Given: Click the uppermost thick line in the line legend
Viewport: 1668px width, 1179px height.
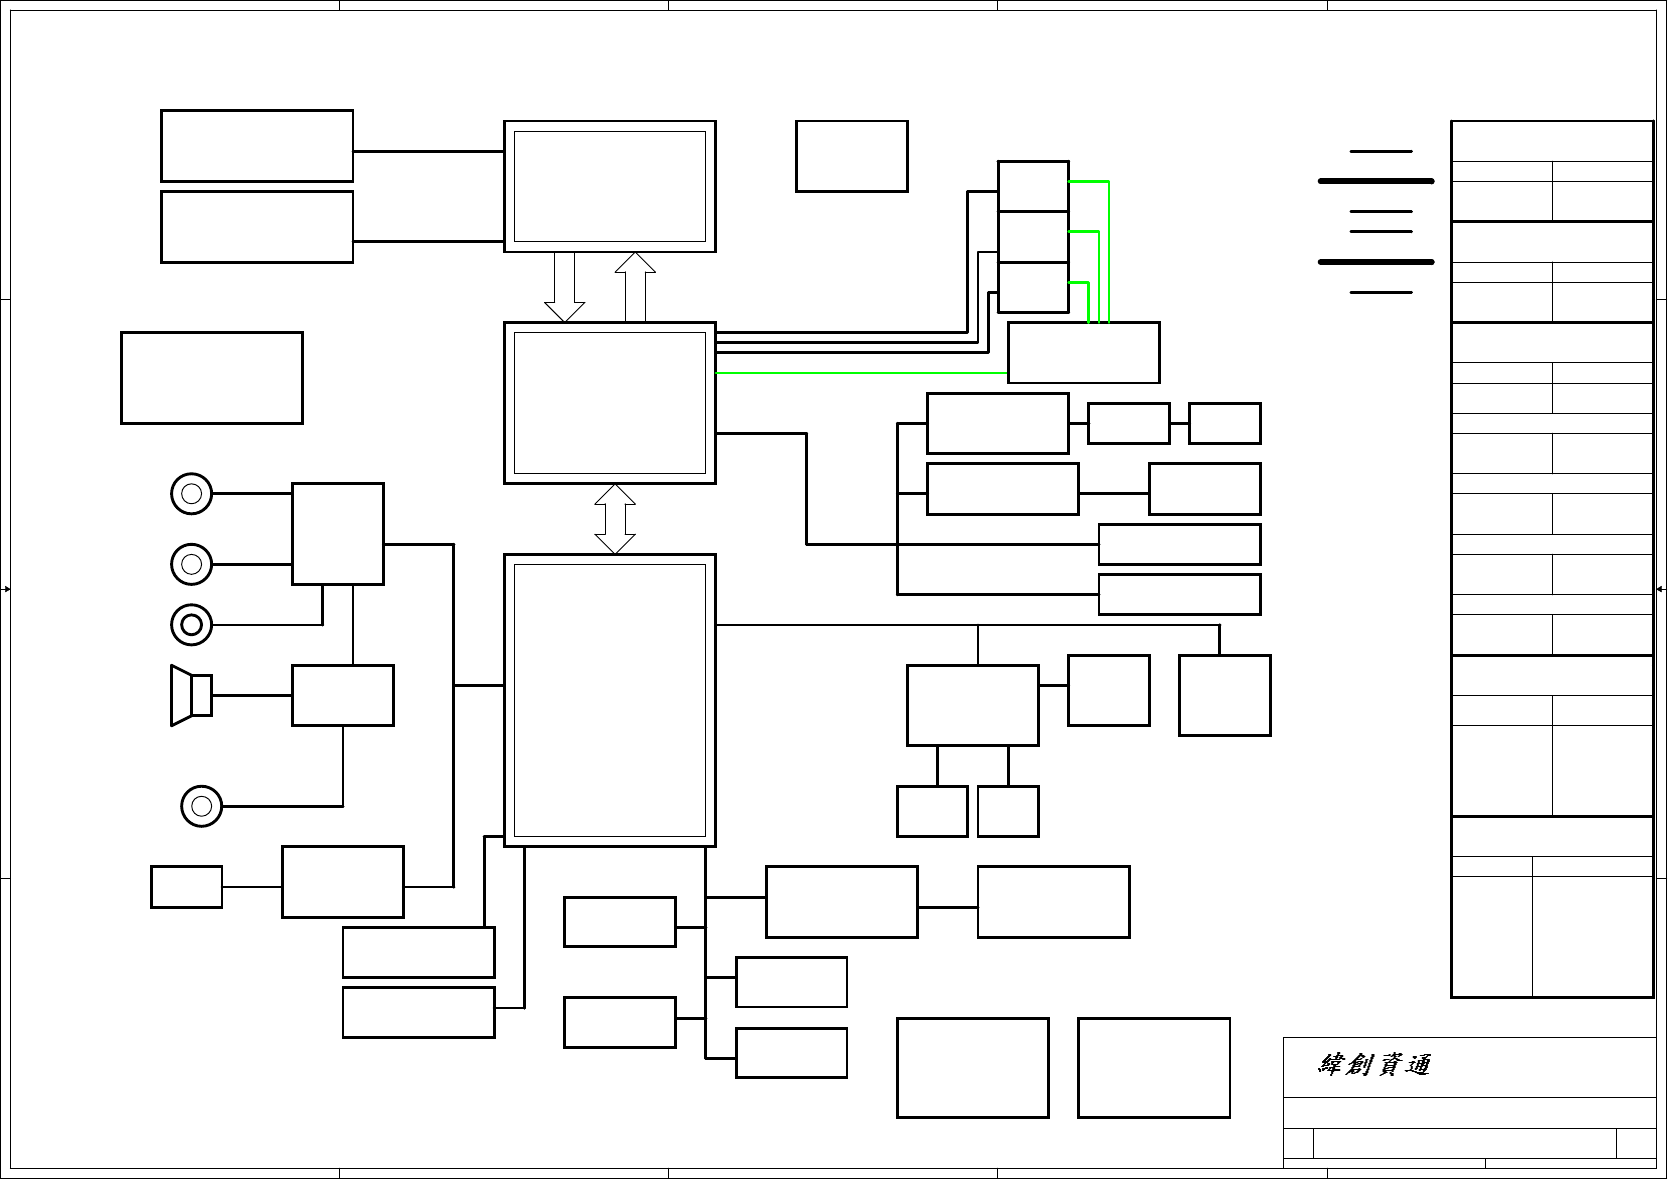Looking at the screenshot, I should coord(1376,181).
